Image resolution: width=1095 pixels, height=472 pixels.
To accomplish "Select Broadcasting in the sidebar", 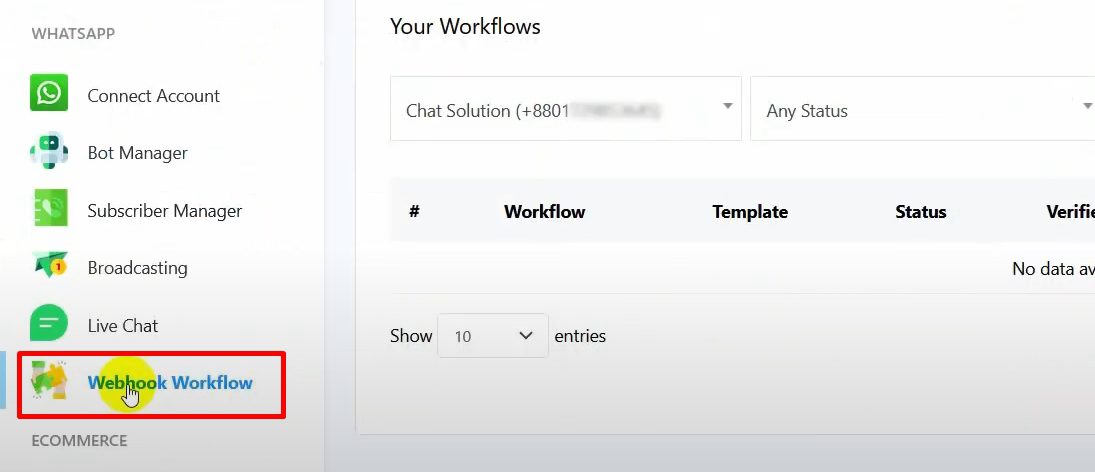I will (x=137, y=268).
